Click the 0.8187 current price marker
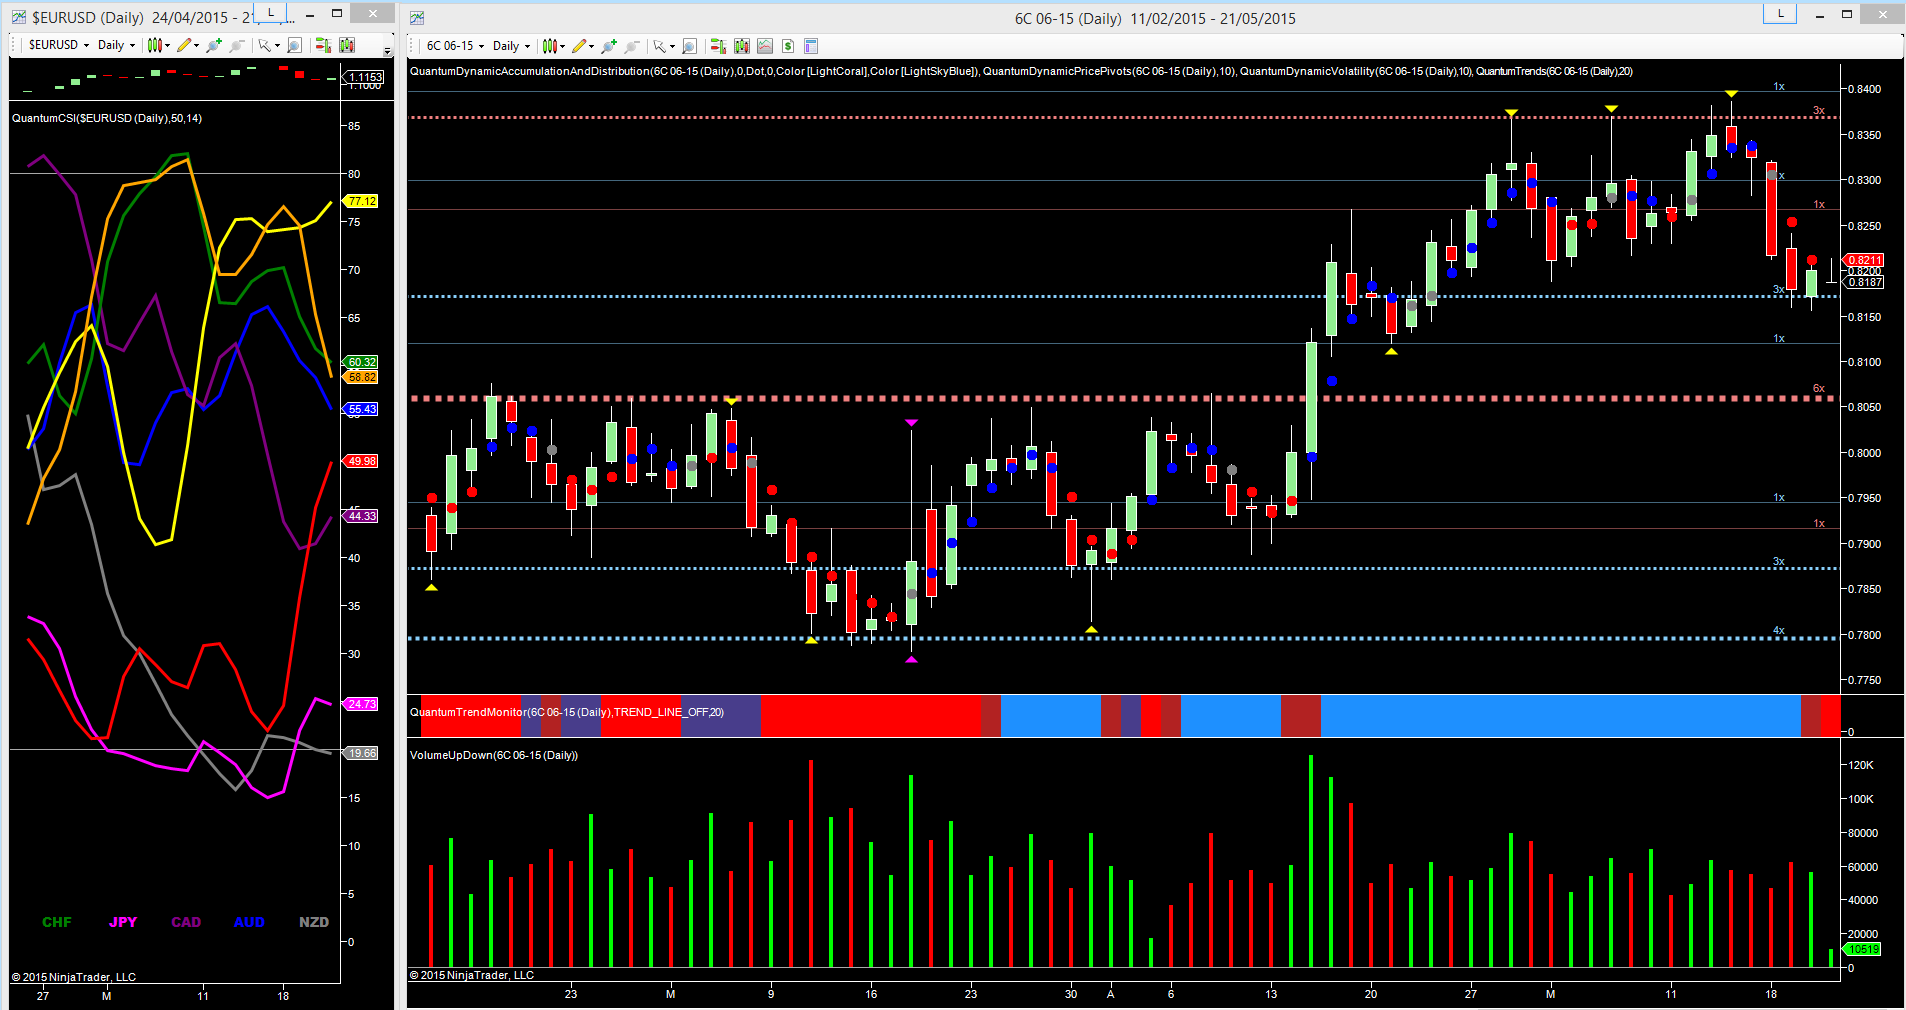This screenshot has width=1906, height=1010. (1864, 282)
